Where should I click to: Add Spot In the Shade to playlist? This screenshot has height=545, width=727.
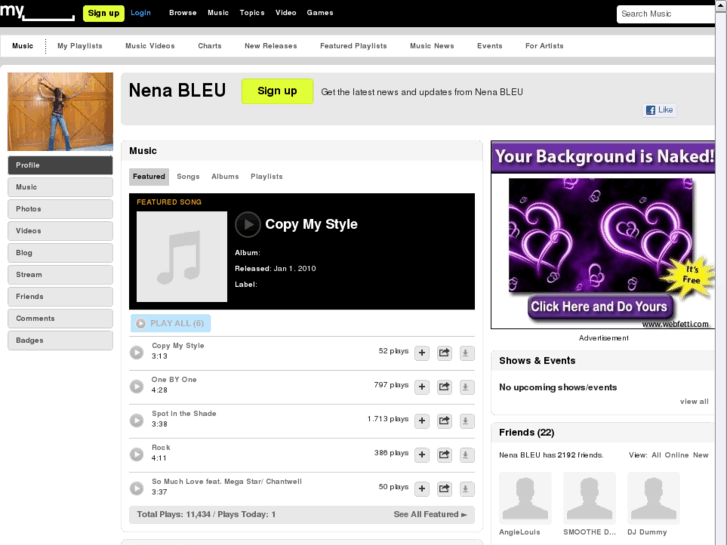coord(422,421)
